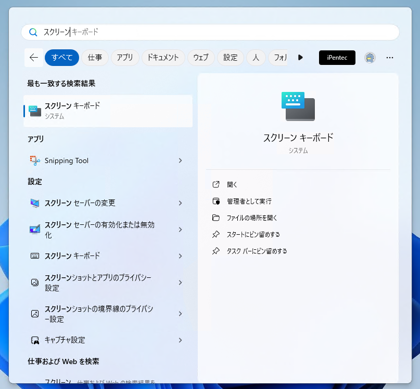
Task: Open スクリーン セーバーの有効化または無効化 setting
Action: [x=108, y=230]
